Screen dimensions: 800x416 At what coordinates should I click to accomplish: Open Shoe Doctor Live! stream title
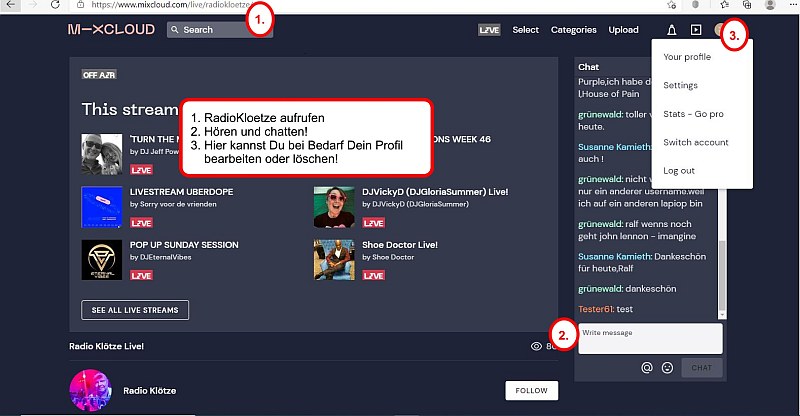[x=400, y=245]
